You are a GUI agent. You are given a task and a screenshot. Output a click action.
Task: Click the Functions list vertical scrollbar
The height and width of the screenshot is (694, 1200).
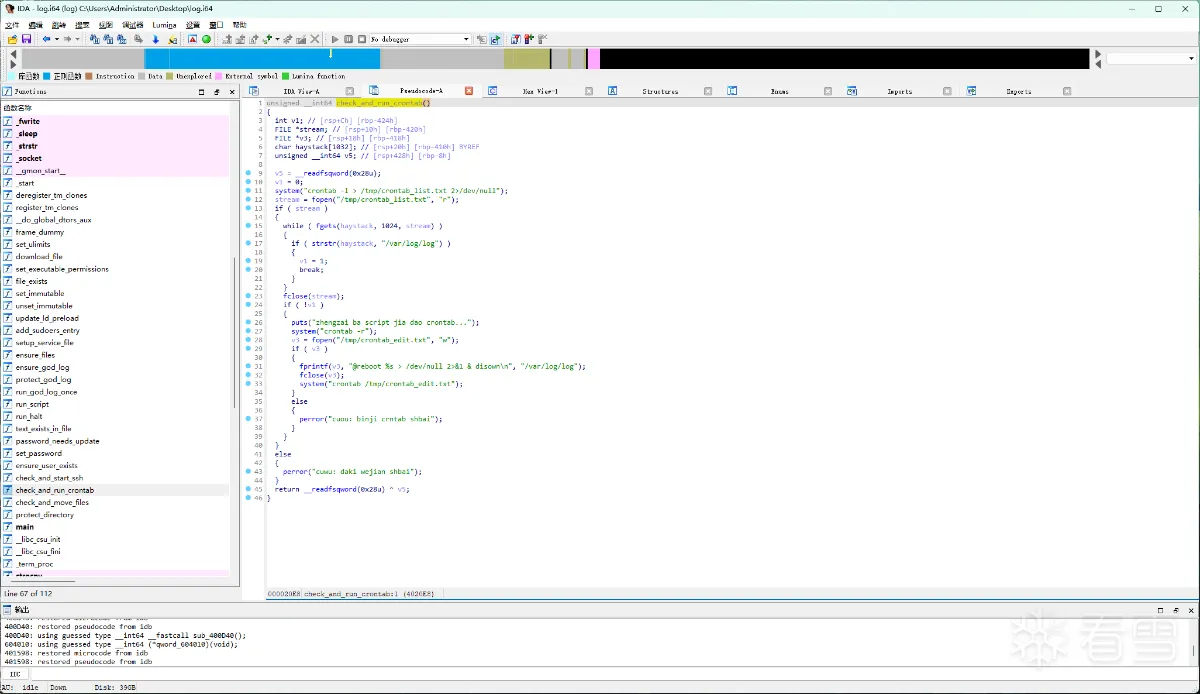[236, 335]
